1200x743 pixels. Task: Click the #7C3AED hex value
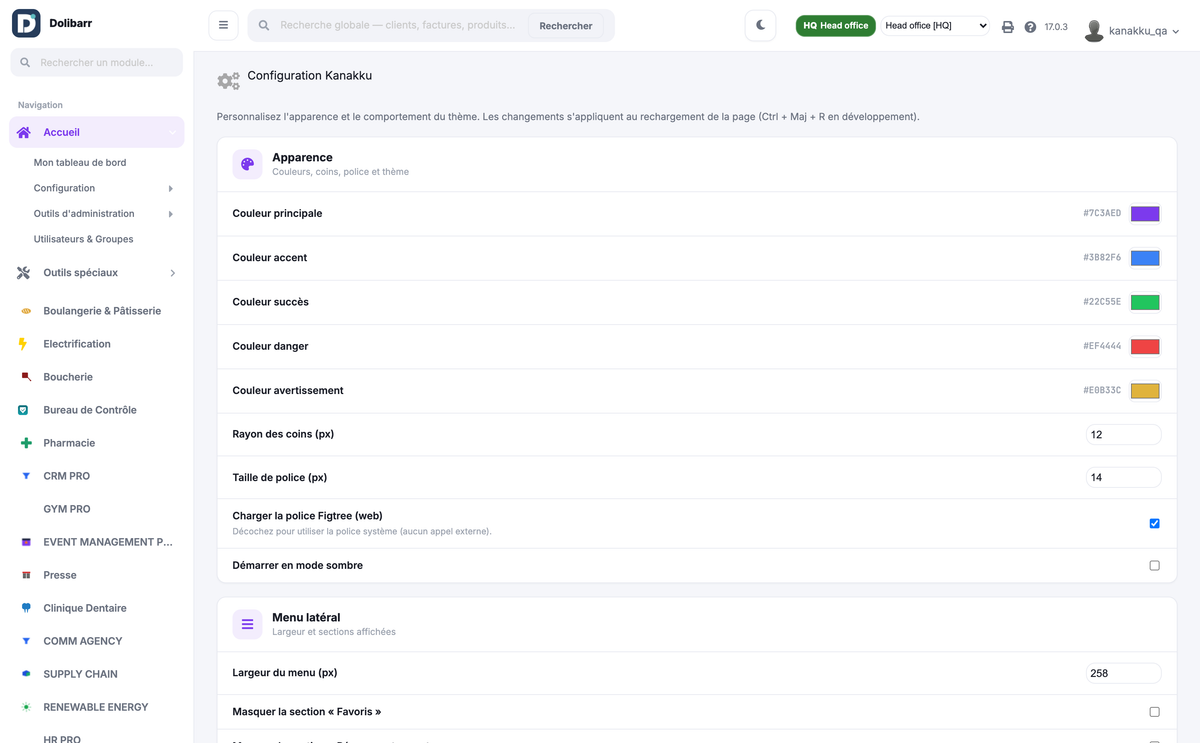pyautogui.click(x=1102, y=214)
